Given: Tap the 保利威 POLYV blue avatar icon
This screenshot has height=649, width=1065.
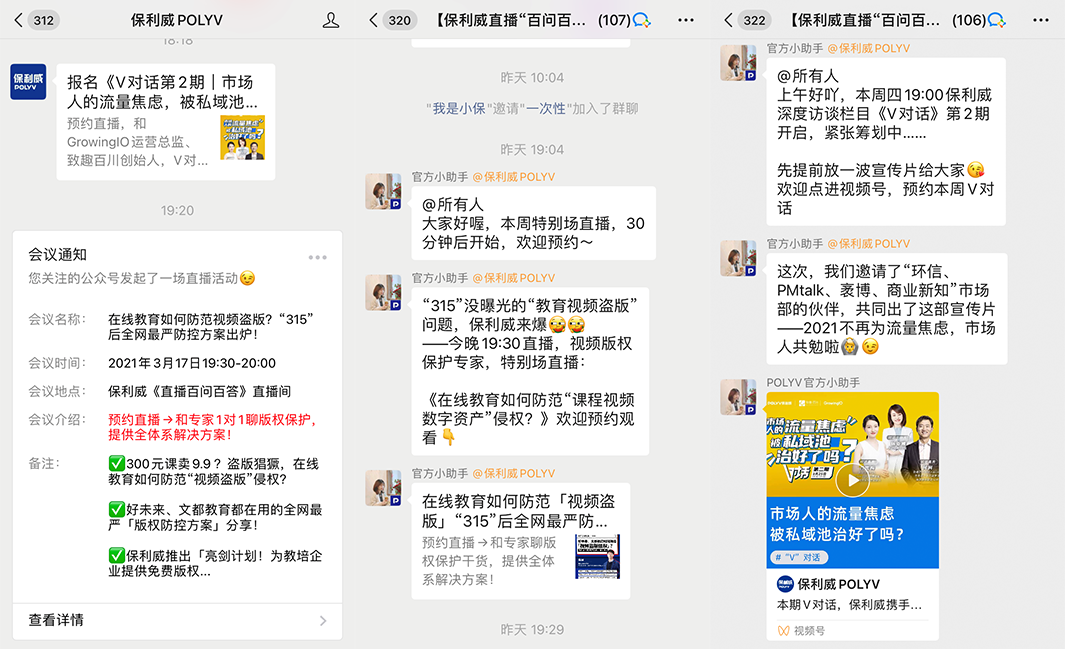Looking at the screenshot, I should coord(28,81).
